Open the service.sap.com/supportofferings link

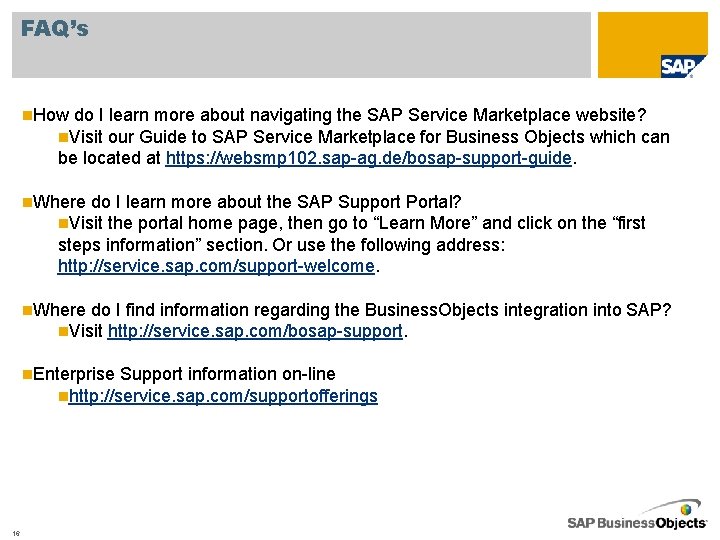(x=223, y=396)
